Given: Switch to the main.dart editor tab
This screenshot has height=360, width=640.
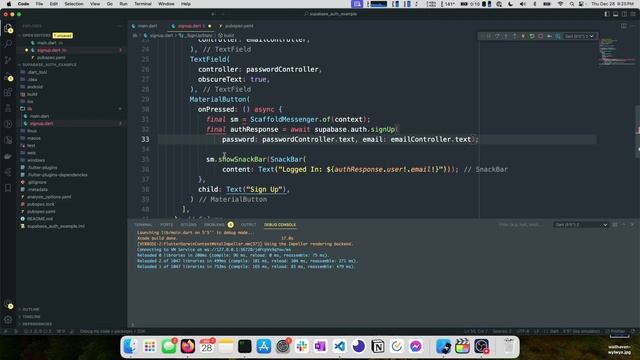Looking at the screenshot, I should coord(148,26).
